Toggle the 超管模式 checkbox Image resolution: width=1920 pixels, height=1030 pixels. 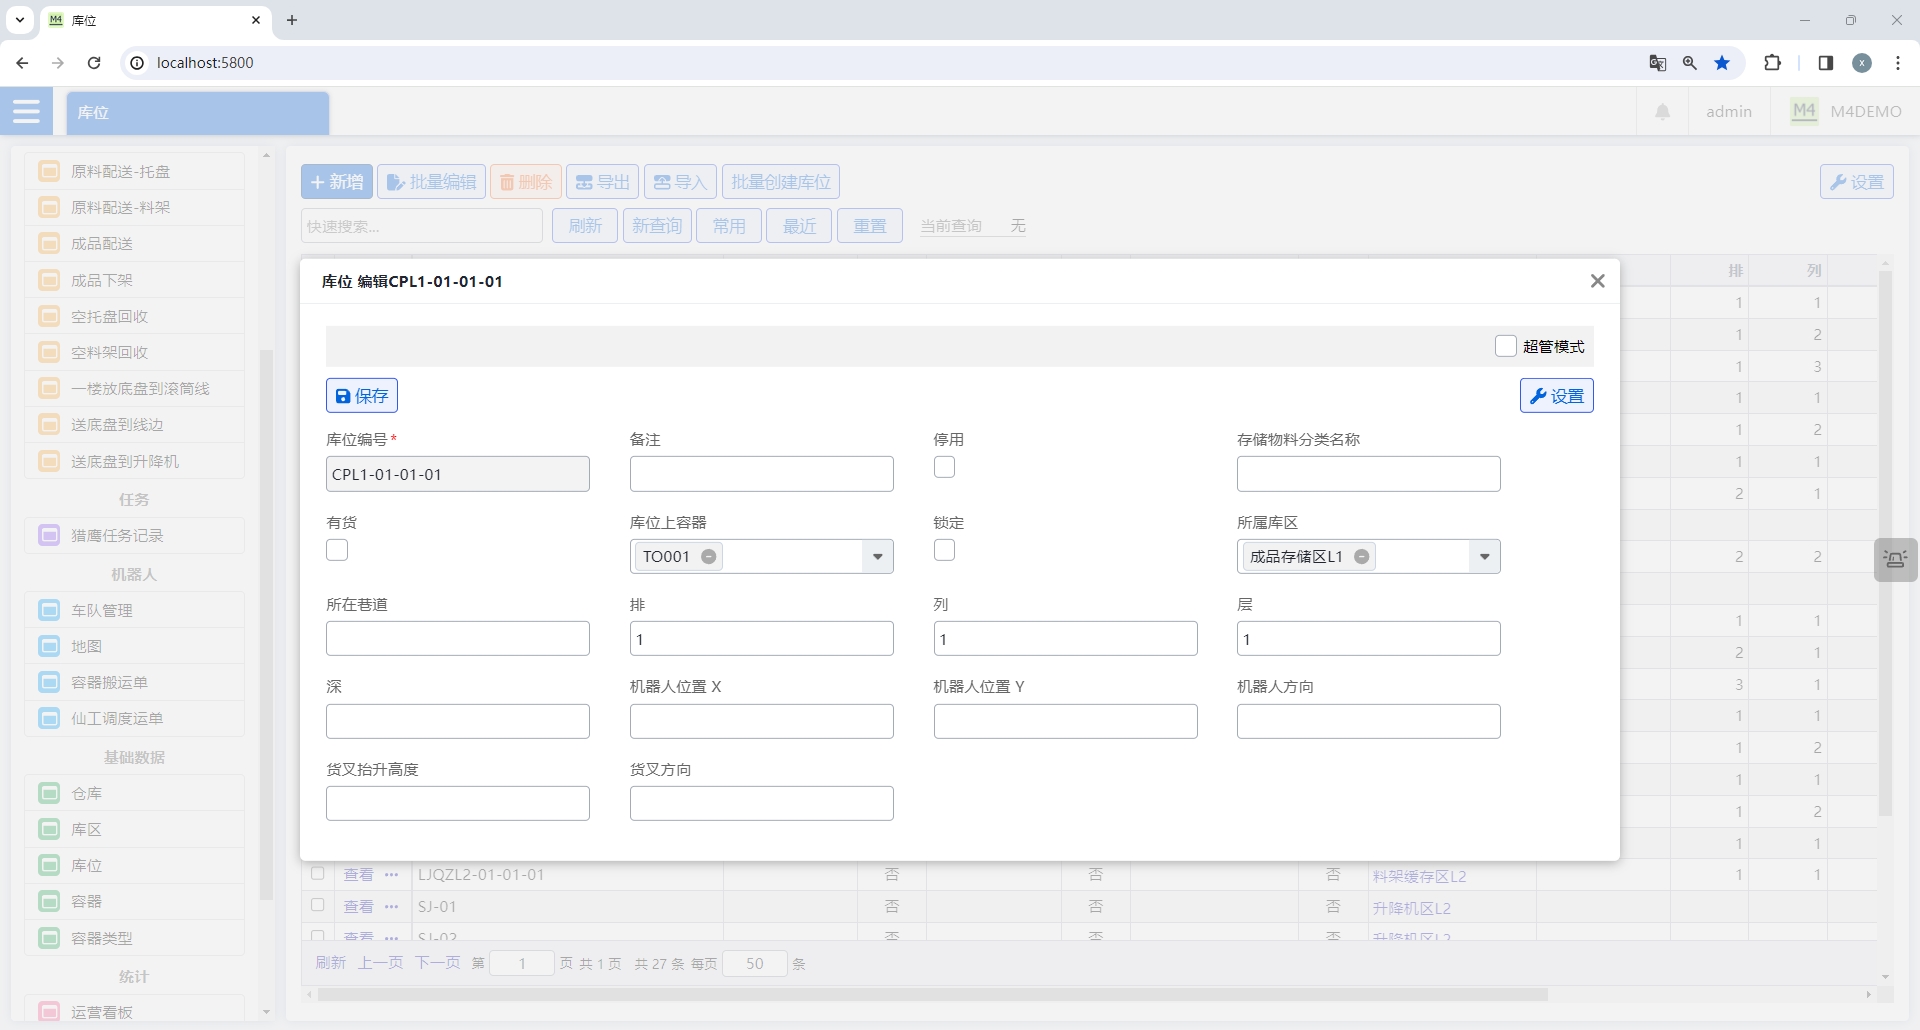click(x=1505, y=346)
